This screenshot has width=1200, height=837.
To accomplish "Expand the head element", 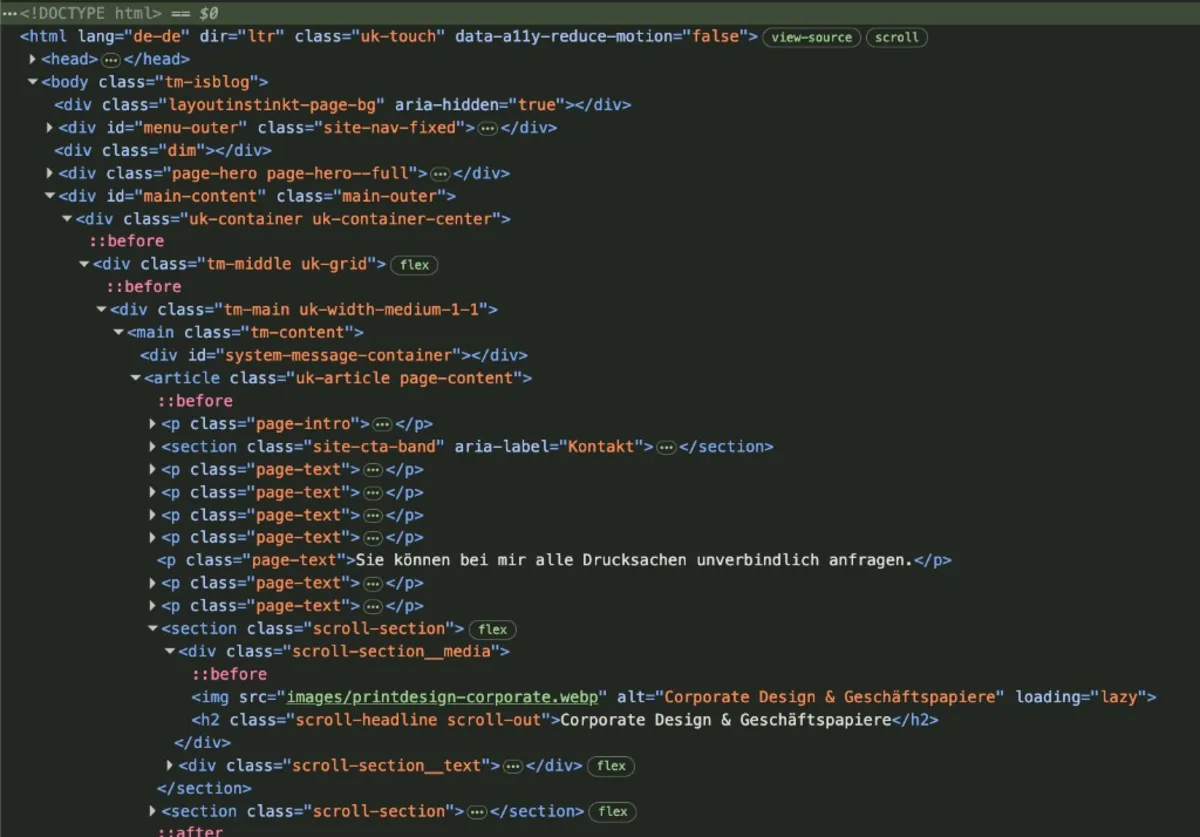I will click(x=33, y=60).
